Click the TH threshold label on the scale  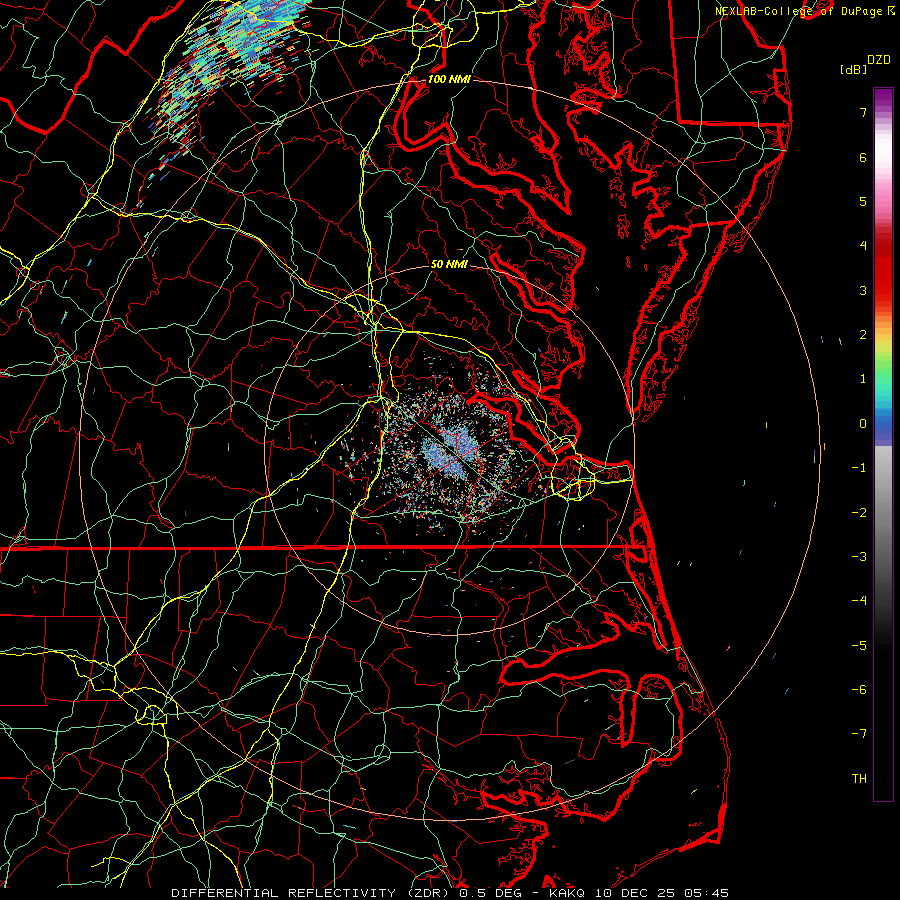pos(859,779)
